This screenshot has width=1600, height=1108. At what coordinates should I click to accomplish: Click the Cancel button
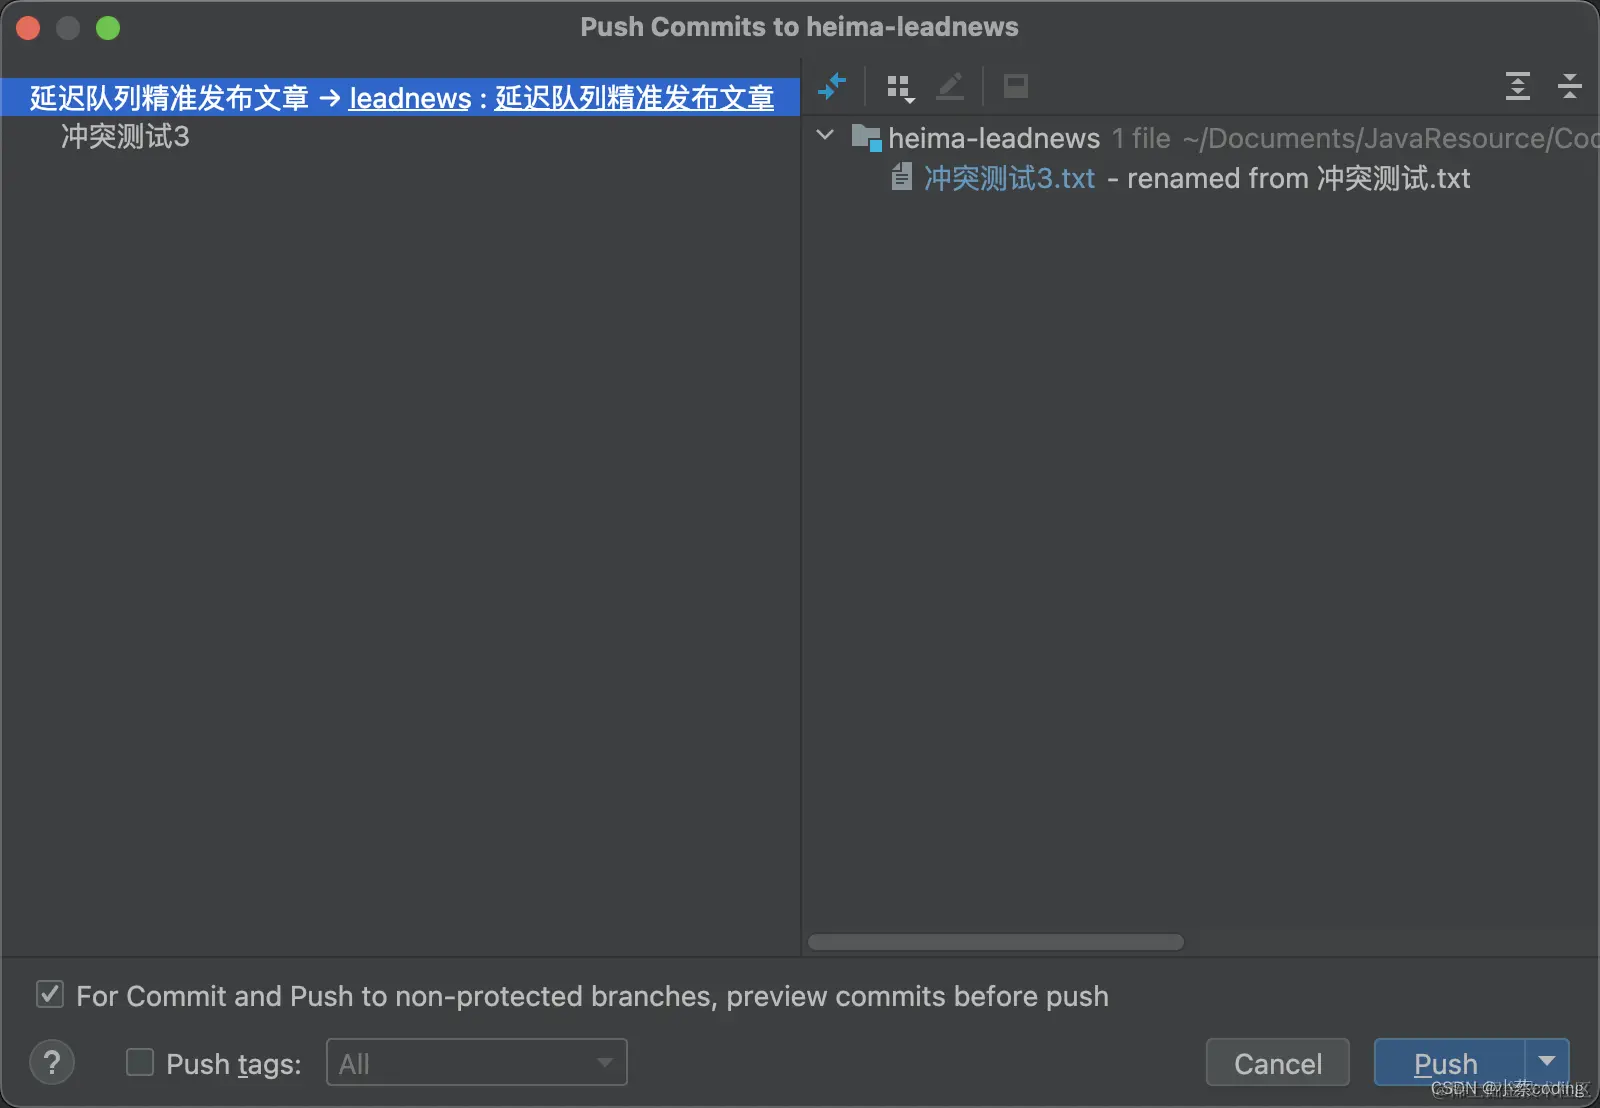click(x=1278, y=1062)
